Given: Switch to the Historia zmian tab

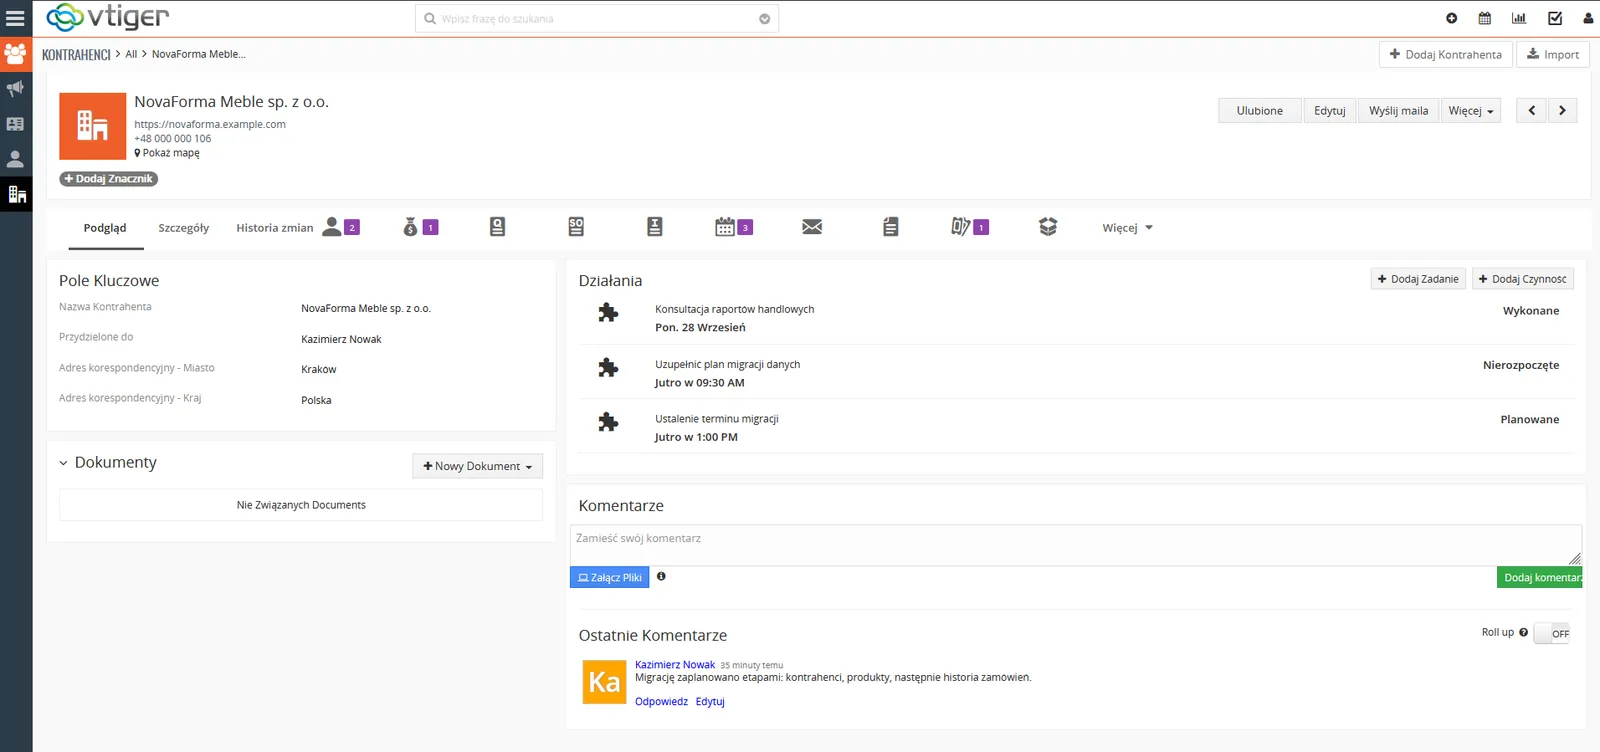Looking at the screenshot, I should tap(275, 228).
